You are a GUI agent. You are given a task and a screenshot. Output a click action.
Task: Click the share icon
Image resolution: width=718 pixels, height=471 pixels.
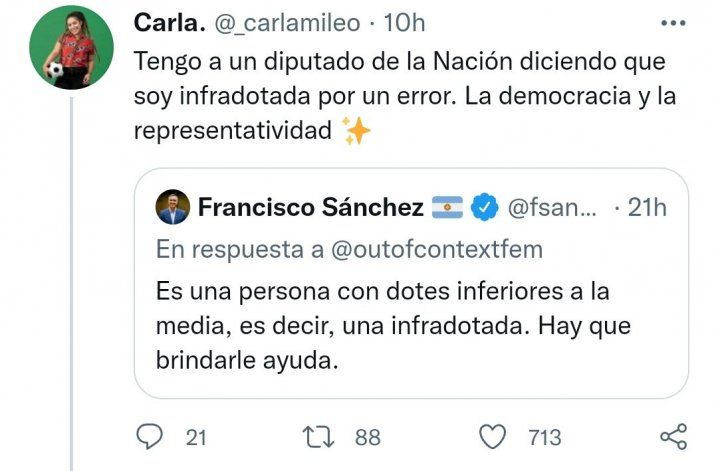675,437
